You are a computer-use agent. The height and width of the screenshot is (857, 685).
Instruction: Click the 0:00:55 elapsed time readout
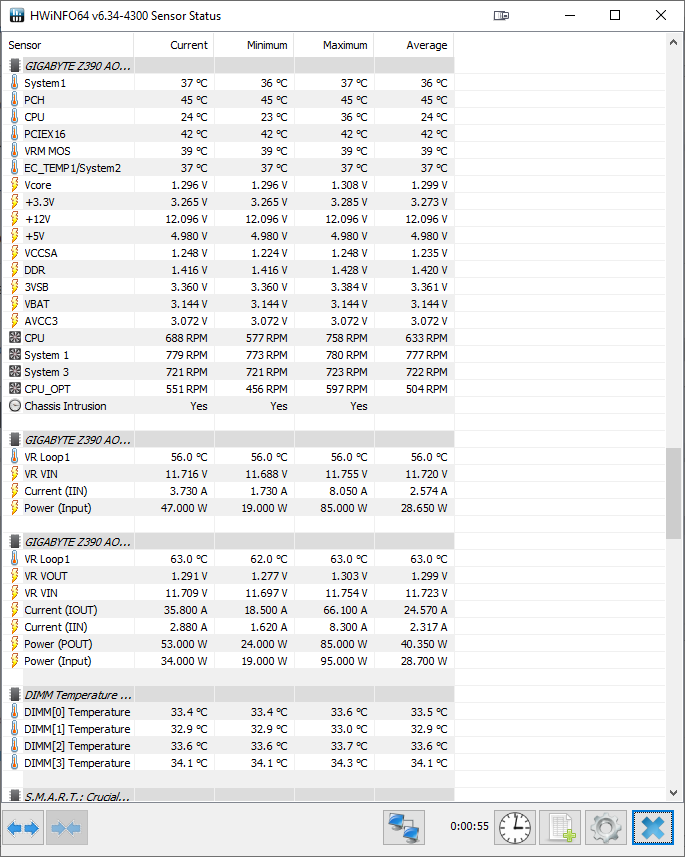[x=469, y=826]
